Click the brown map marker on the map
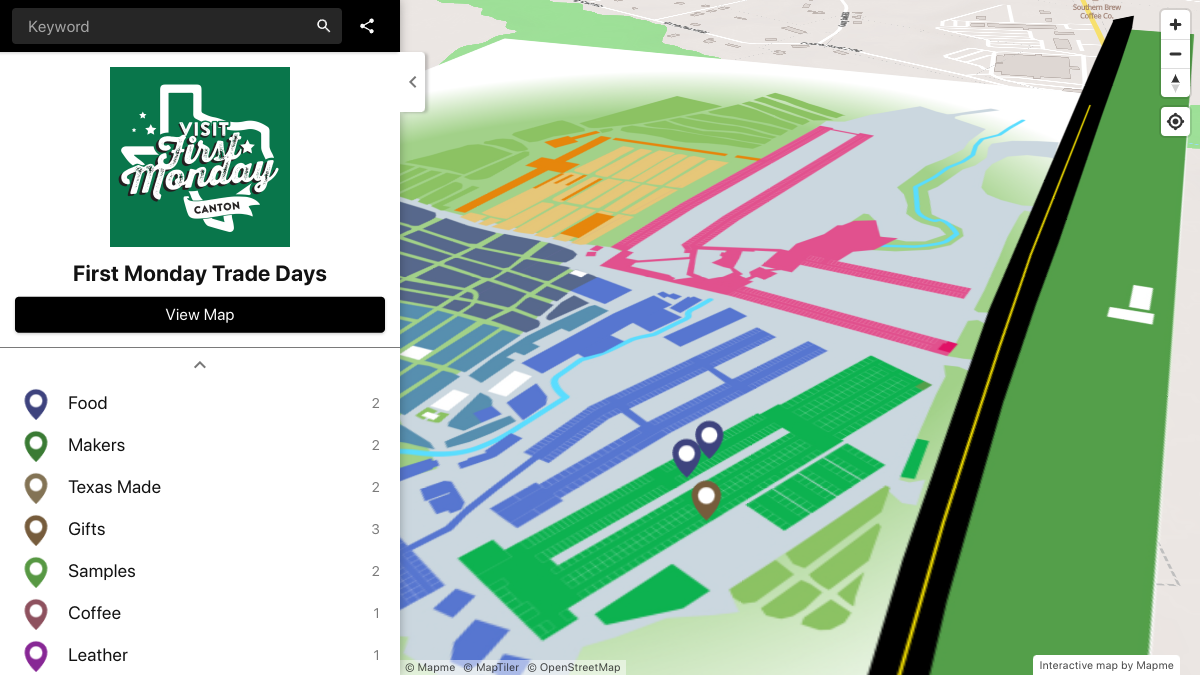The width and height of the screenshot is (1200, 675). pyautogui.click(x=706, y=499)
